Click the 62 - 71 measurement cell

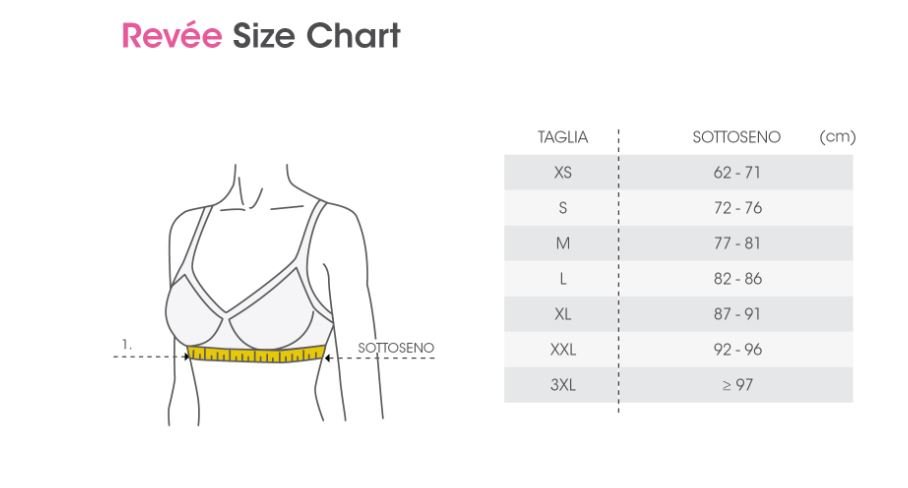coord(737,173)
